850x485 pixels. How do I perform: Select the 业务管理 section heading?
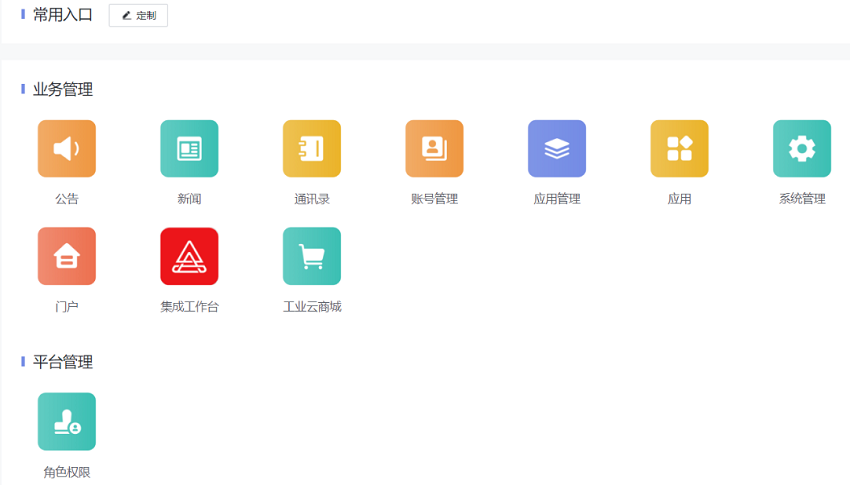[x=62, y=89]
